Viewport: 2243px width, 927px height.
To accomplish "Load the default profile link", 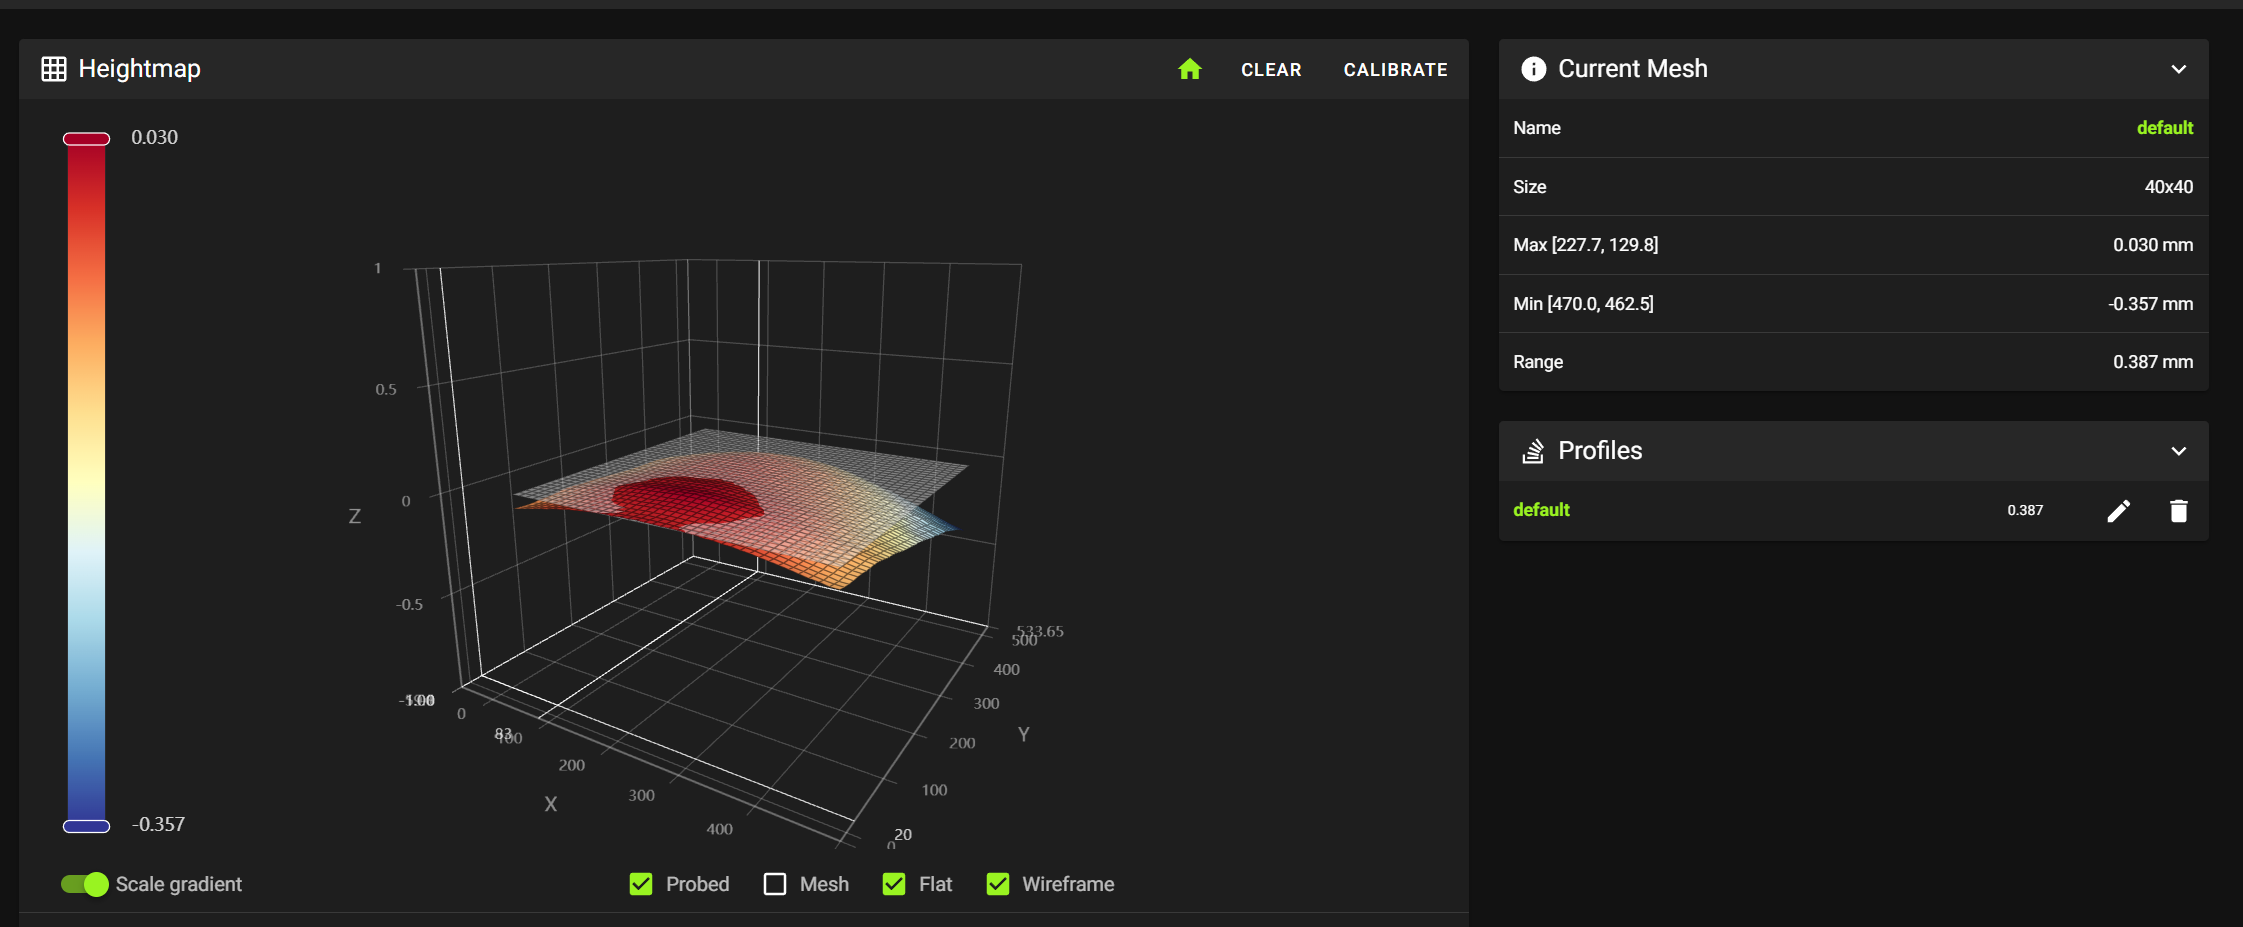I will (x=1541, y=510).
